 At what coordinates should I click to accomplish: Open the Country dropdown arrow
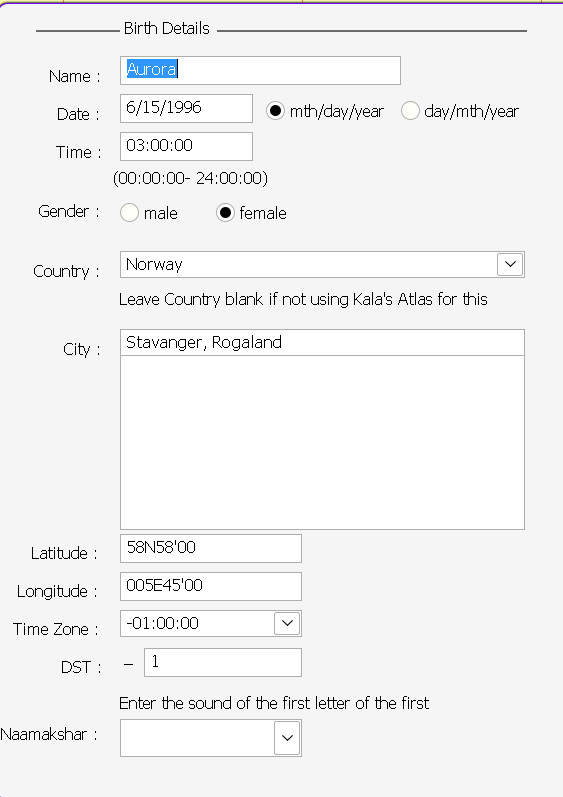510,264
